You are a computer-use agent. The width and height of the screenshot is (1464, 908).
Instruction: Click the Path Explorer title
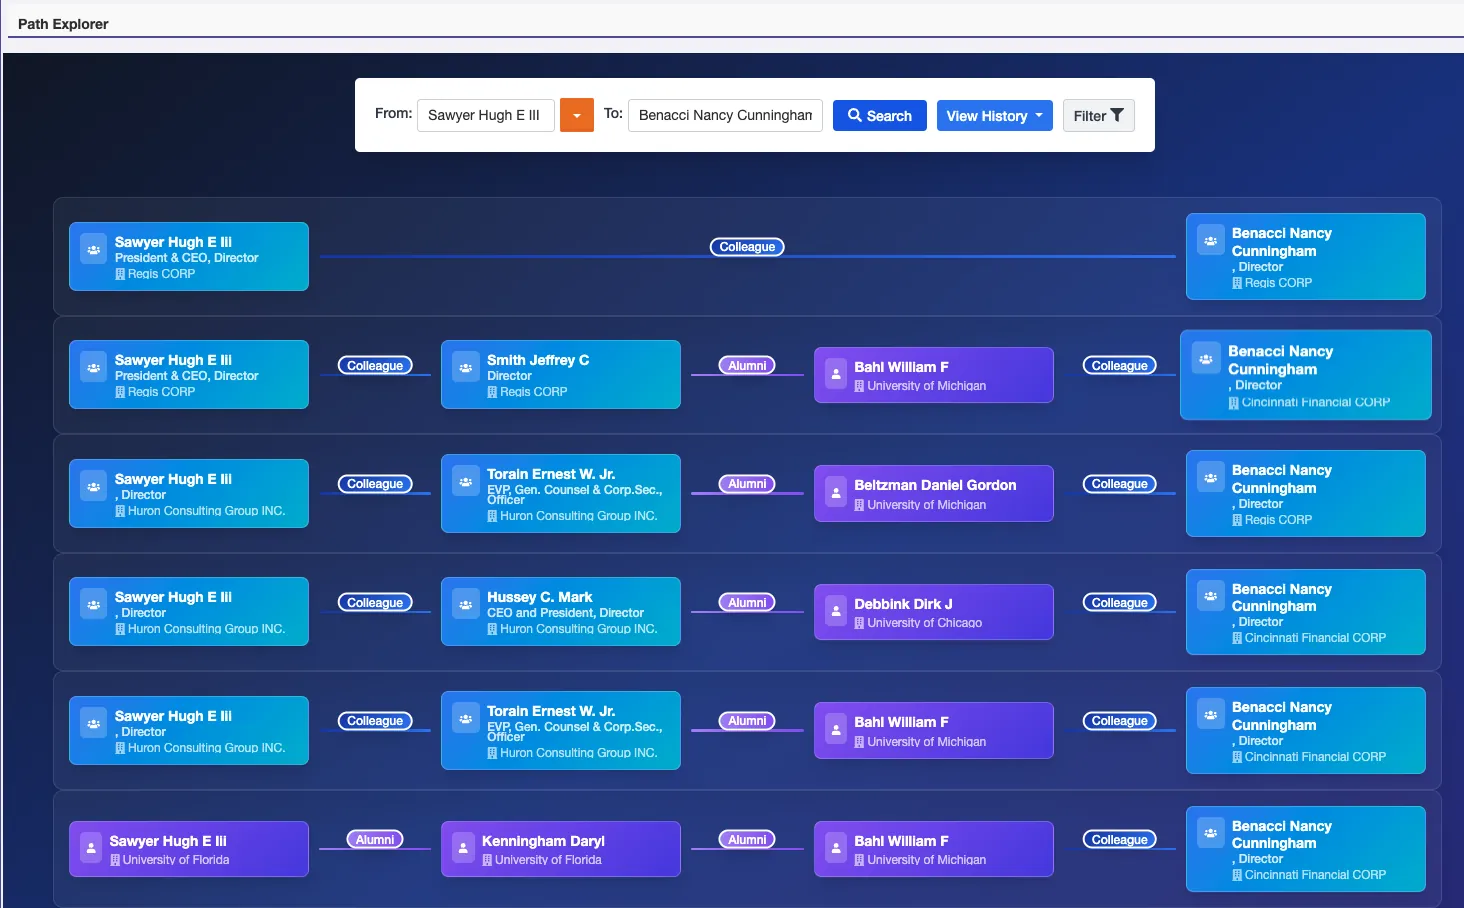click(x=63, y=24)
